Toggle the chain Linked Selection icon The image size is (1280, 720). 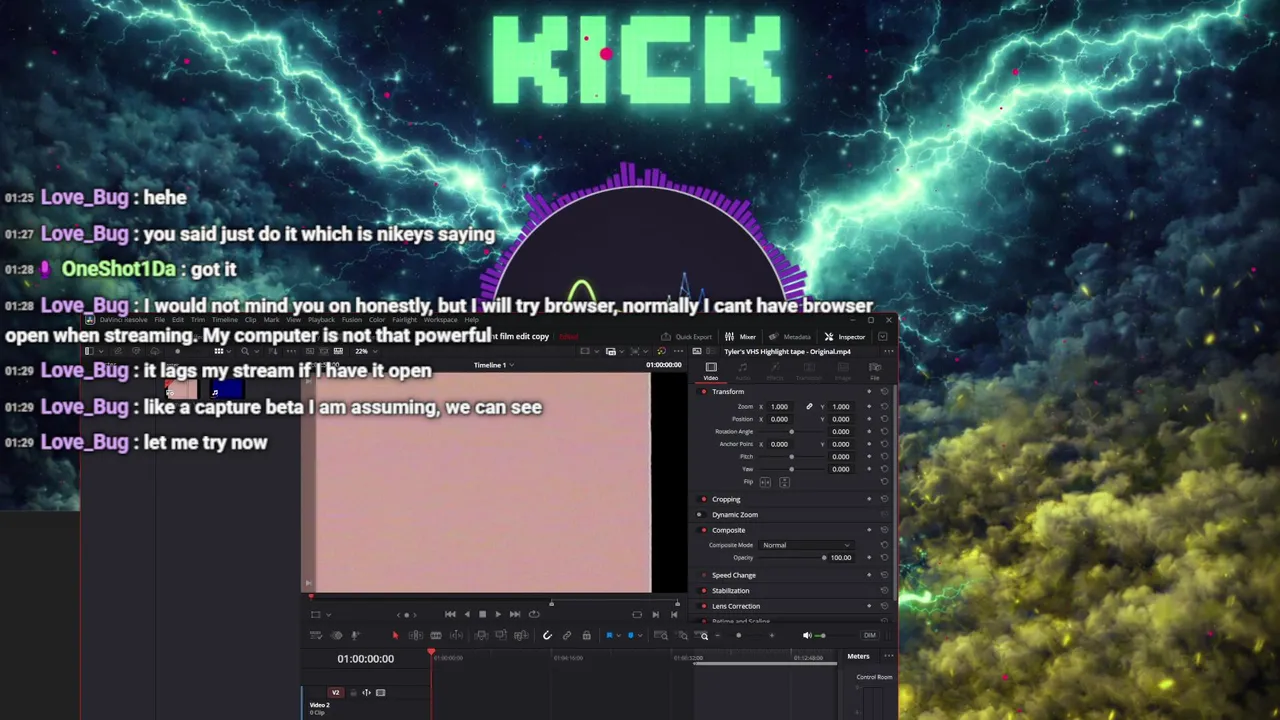567,635
